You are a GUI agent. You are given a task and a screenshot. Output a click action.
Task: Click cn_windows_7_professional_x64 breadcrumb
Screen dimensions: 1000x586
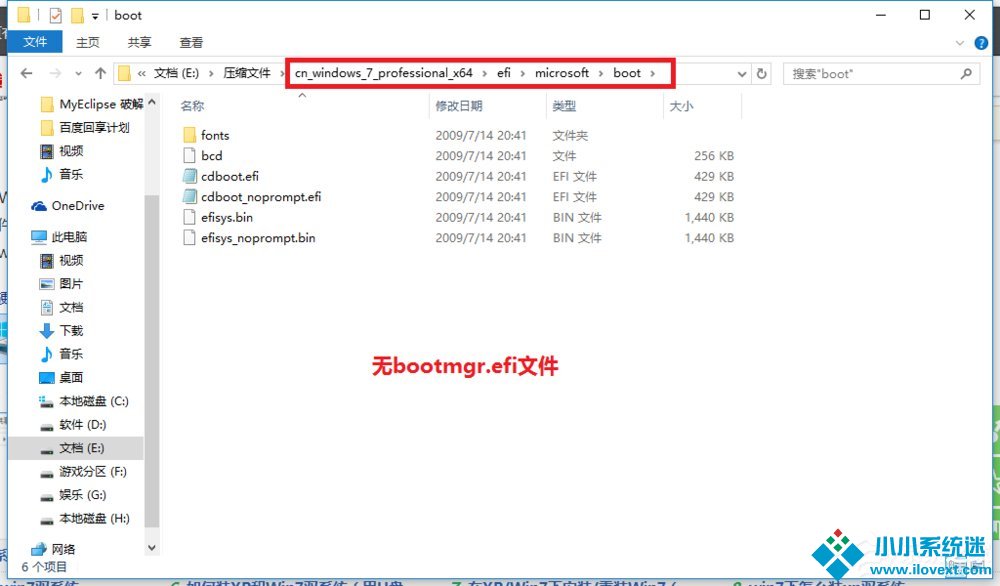coord(383,73)
